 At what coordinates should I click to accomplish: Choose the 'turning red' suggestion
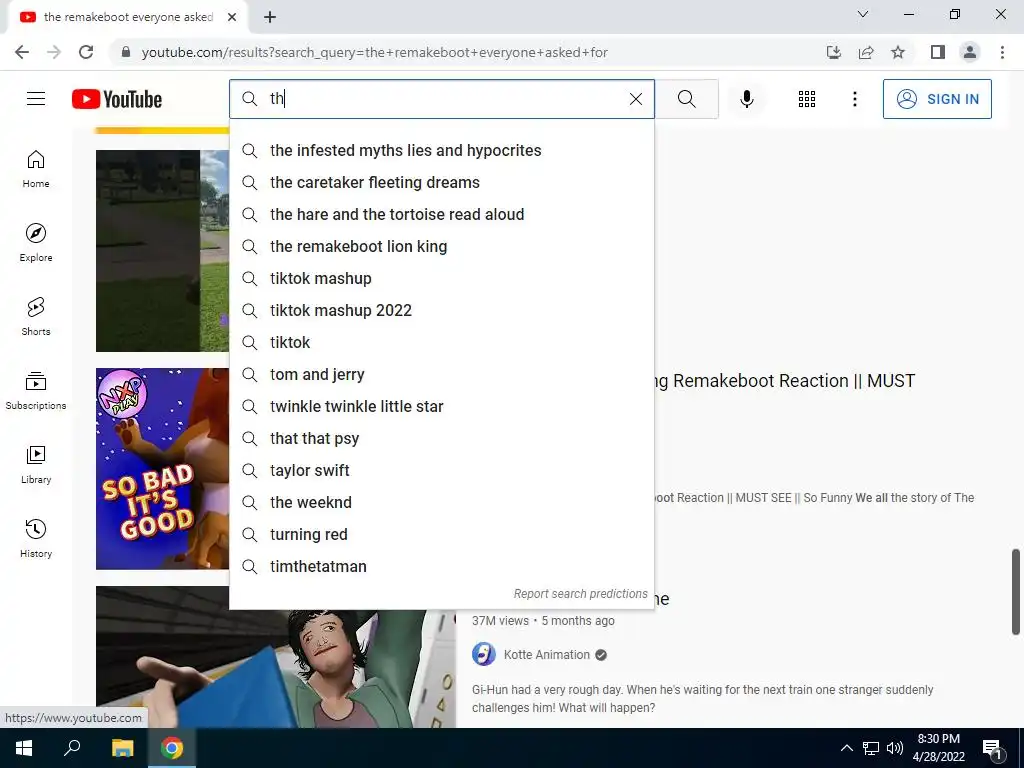point(441,534)
